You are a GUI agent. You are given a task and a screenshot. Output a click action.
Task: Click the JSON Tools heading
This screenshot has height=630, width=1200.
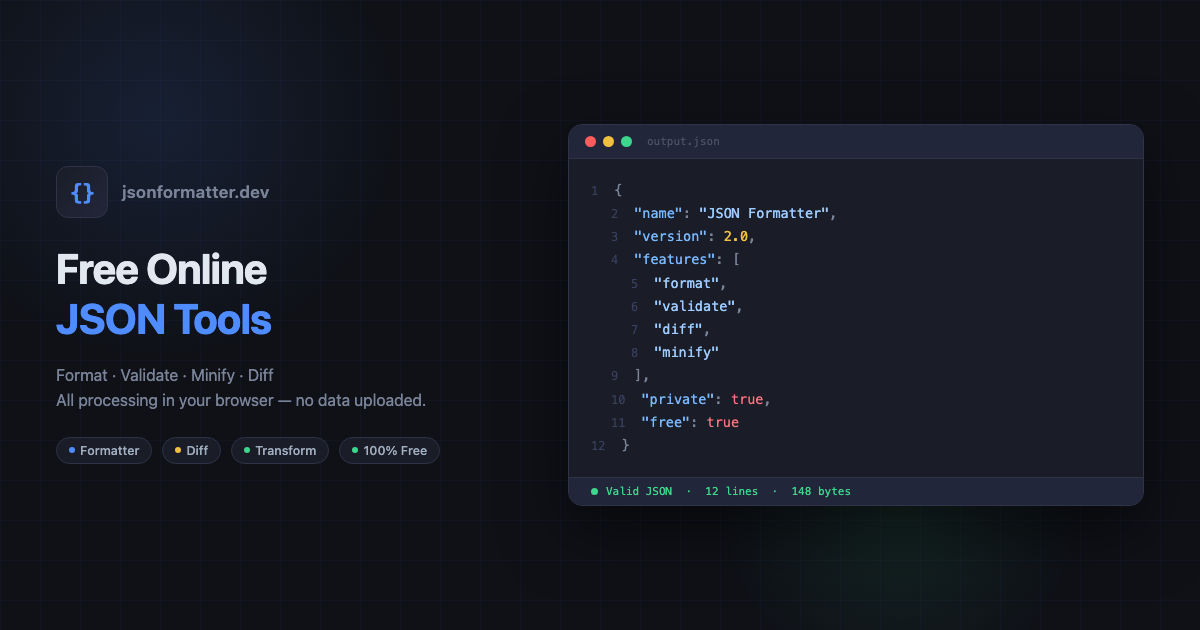(164, 320)
